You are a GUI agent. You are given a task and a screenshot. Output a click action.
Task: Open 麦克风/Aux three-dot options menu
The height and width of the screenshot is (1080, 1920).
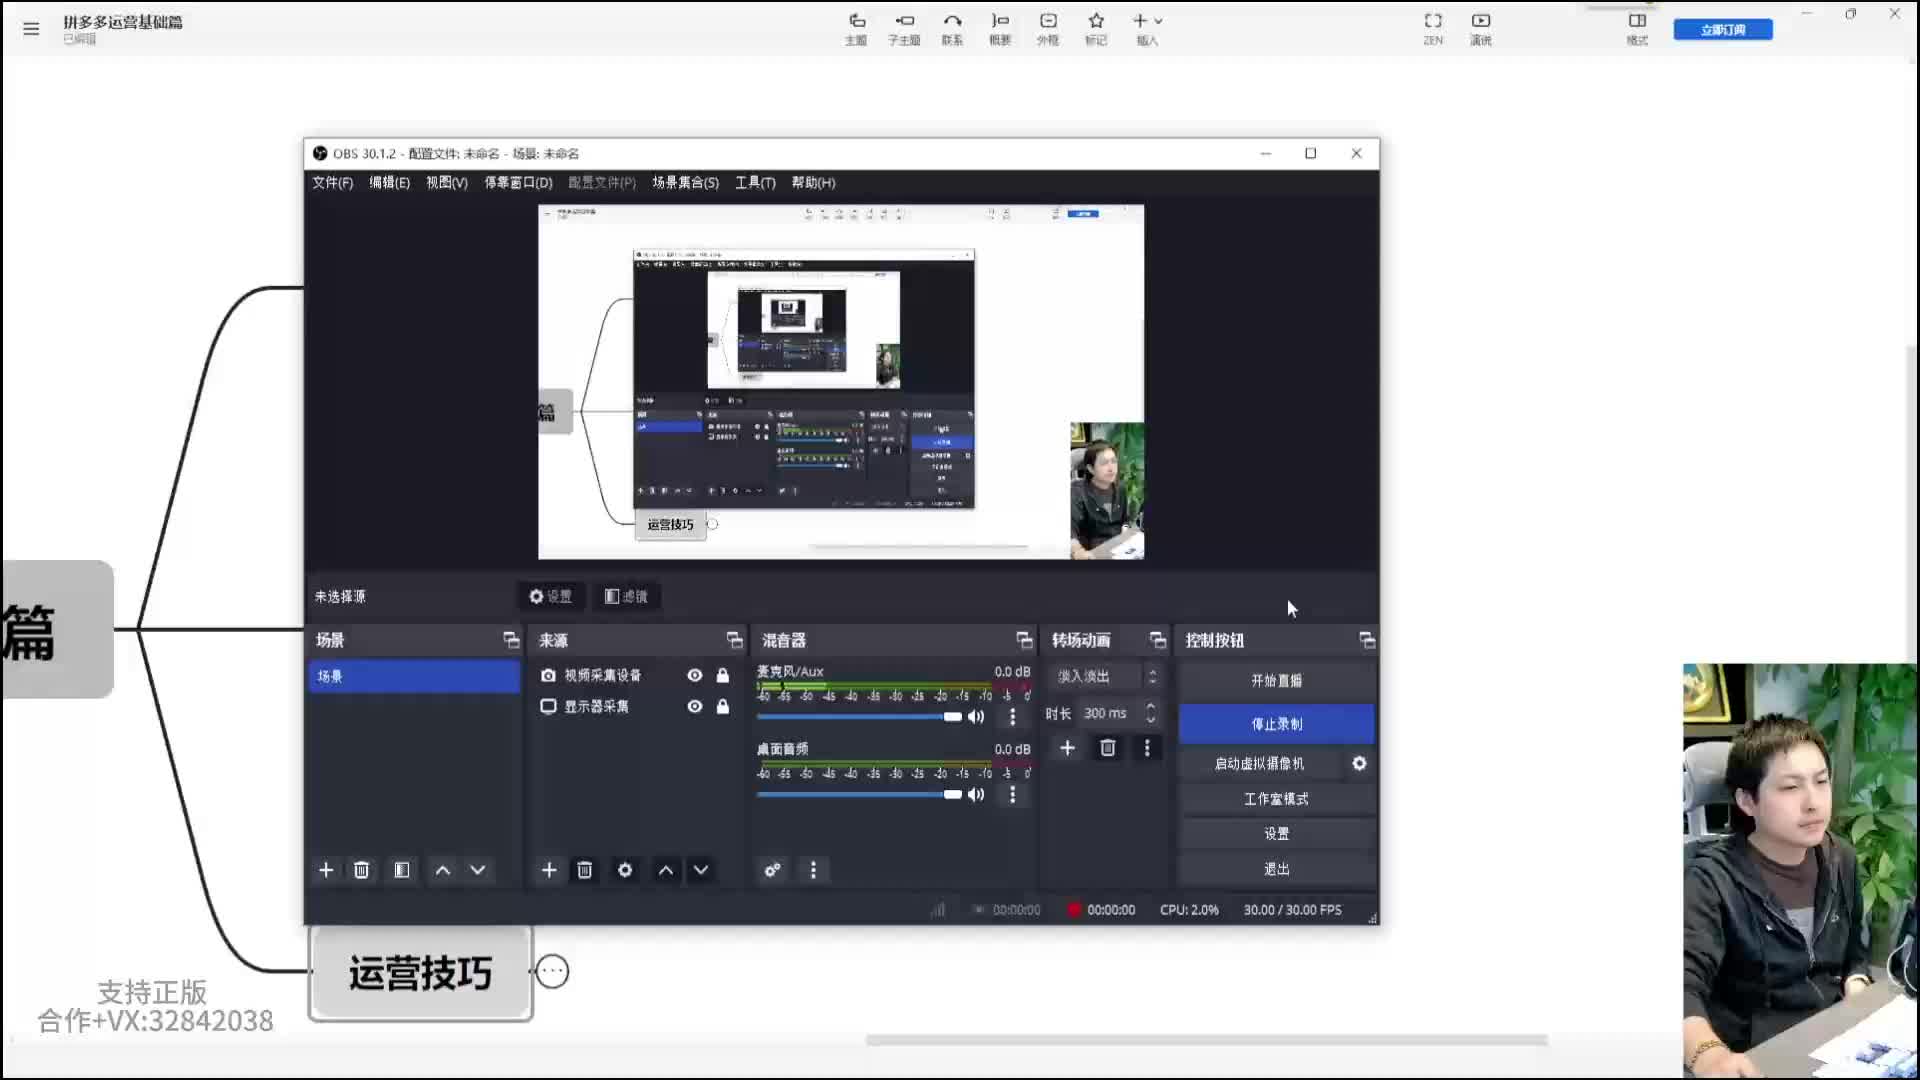[1012, 717]
